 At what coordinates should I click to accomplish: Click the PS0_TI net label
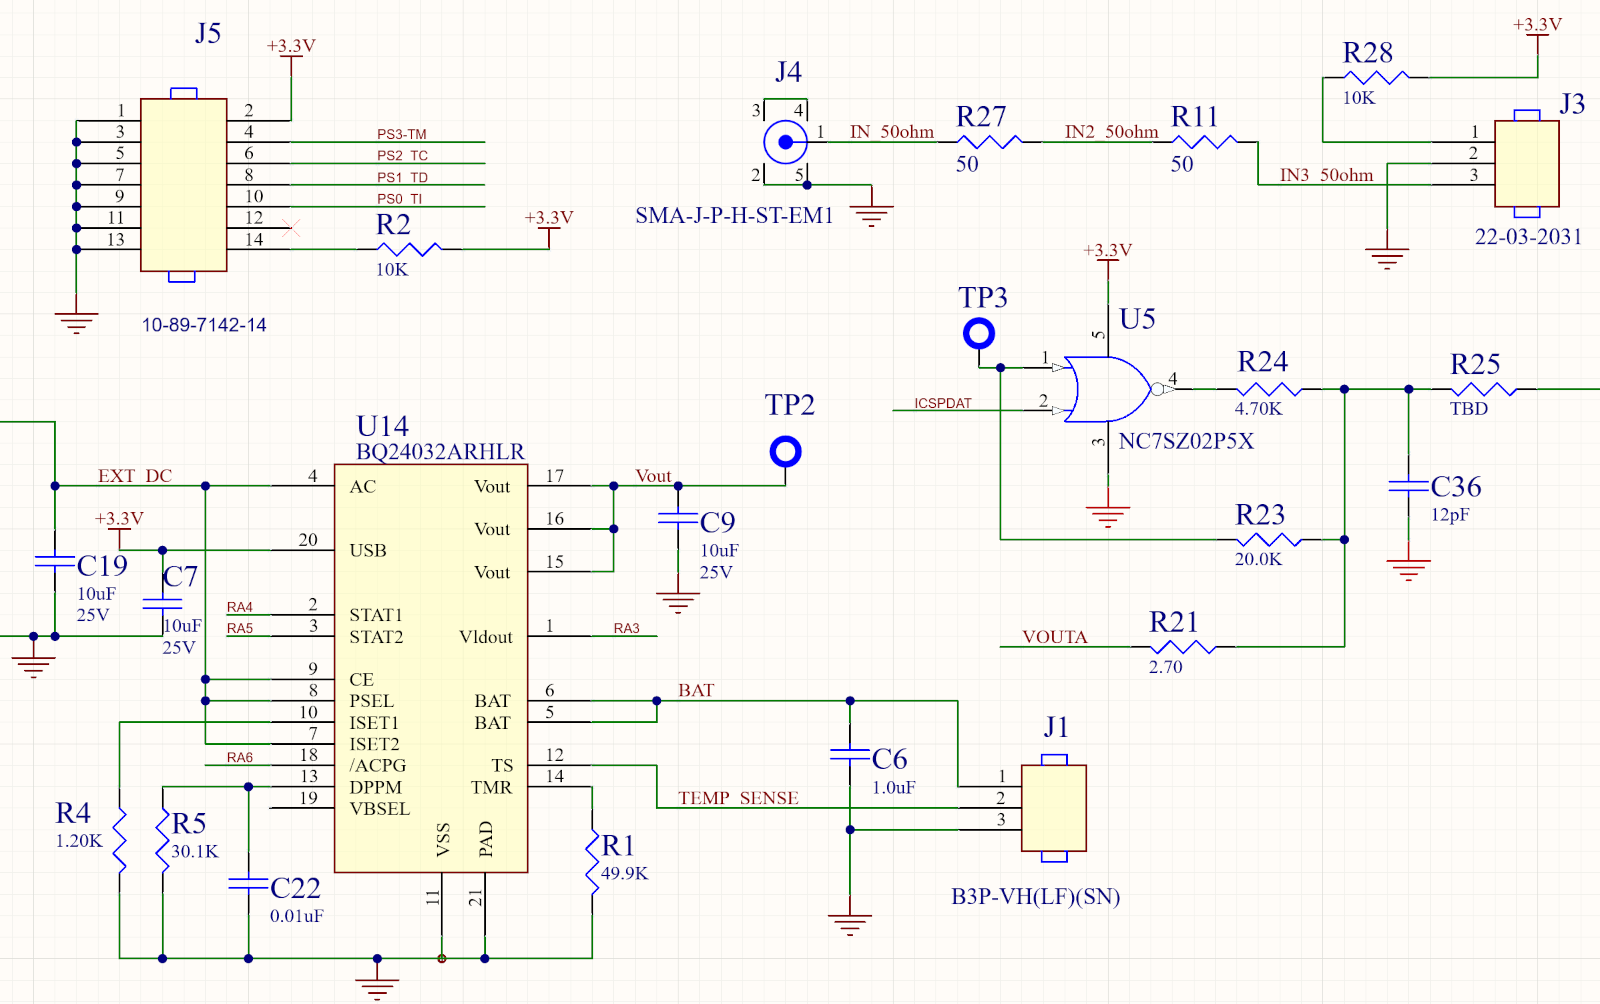400,199
